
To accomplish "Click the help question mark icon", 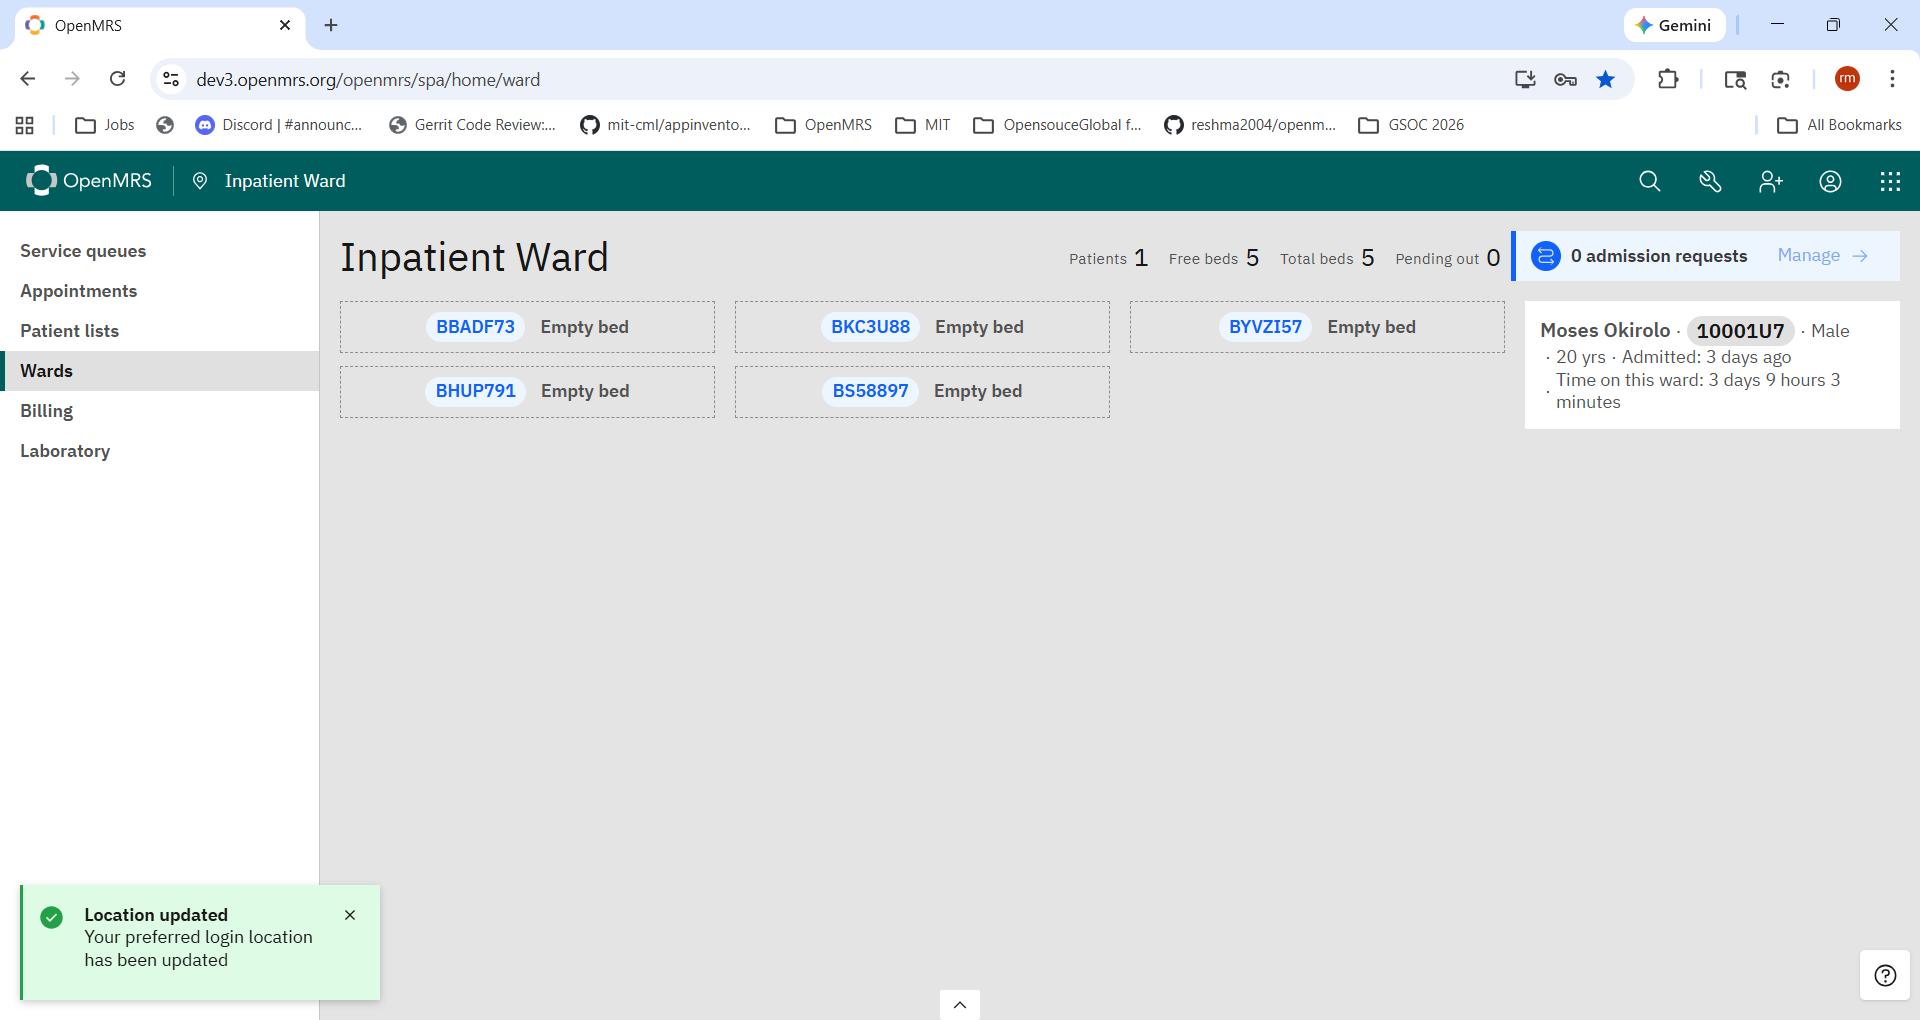I will pos(1885,975).
